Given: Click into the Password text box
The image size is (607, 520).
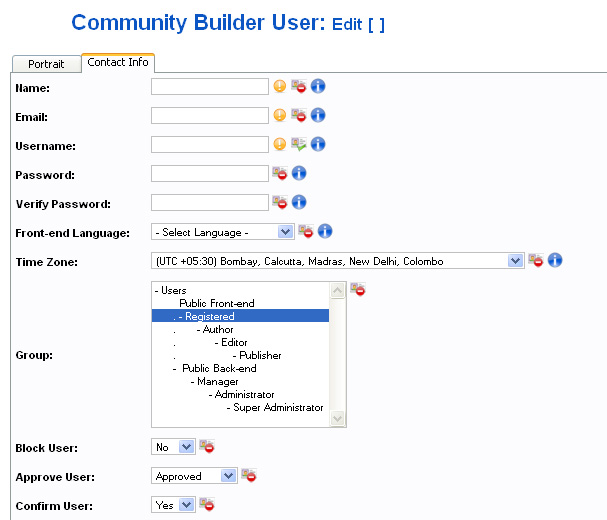Looking at the screenshot, I should click(210, 173).
